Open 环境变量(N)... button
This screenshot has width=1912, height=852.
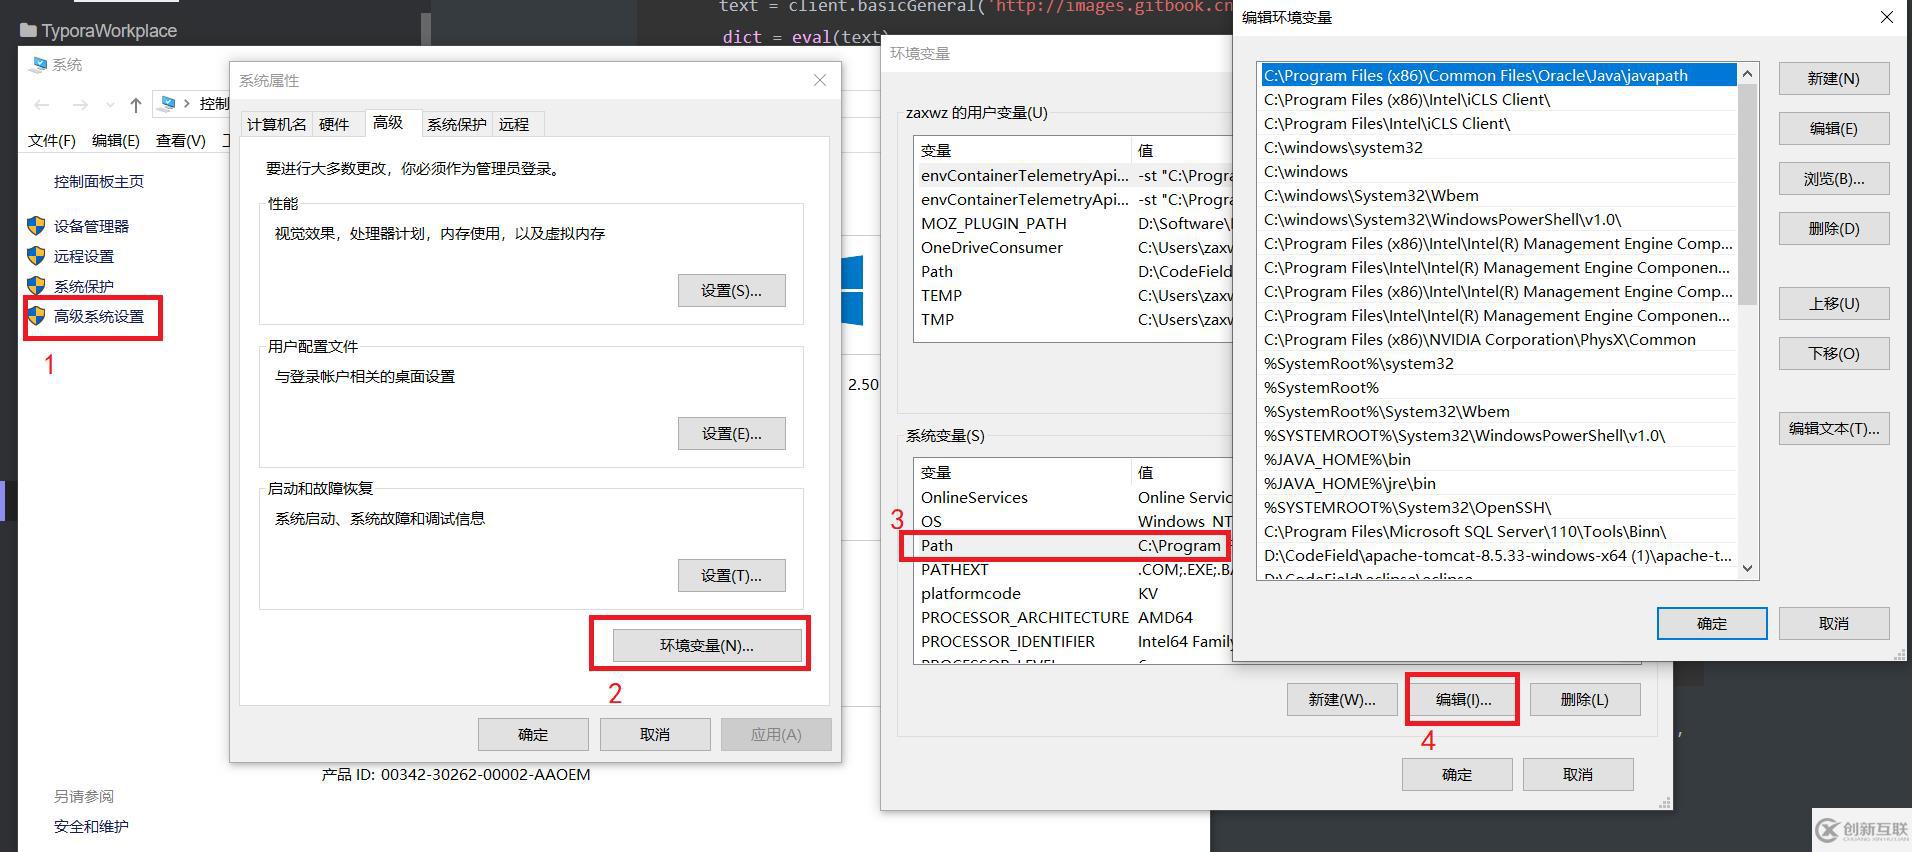[x=707, y=645]
